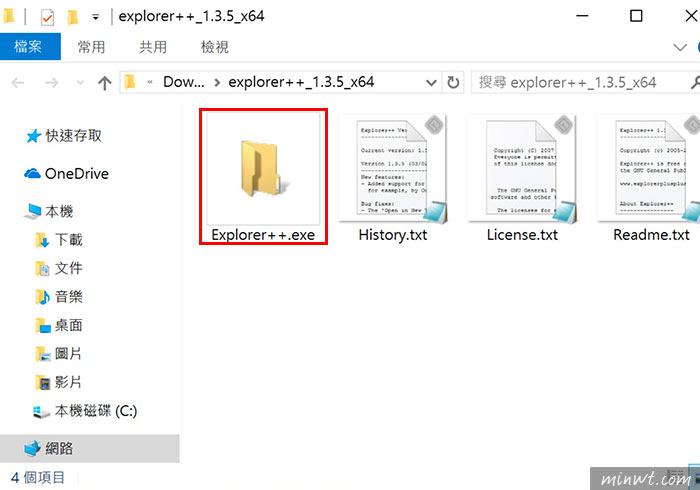The image size is (700, 490).
Task: Refresh the current folder view
Action: 453,83
